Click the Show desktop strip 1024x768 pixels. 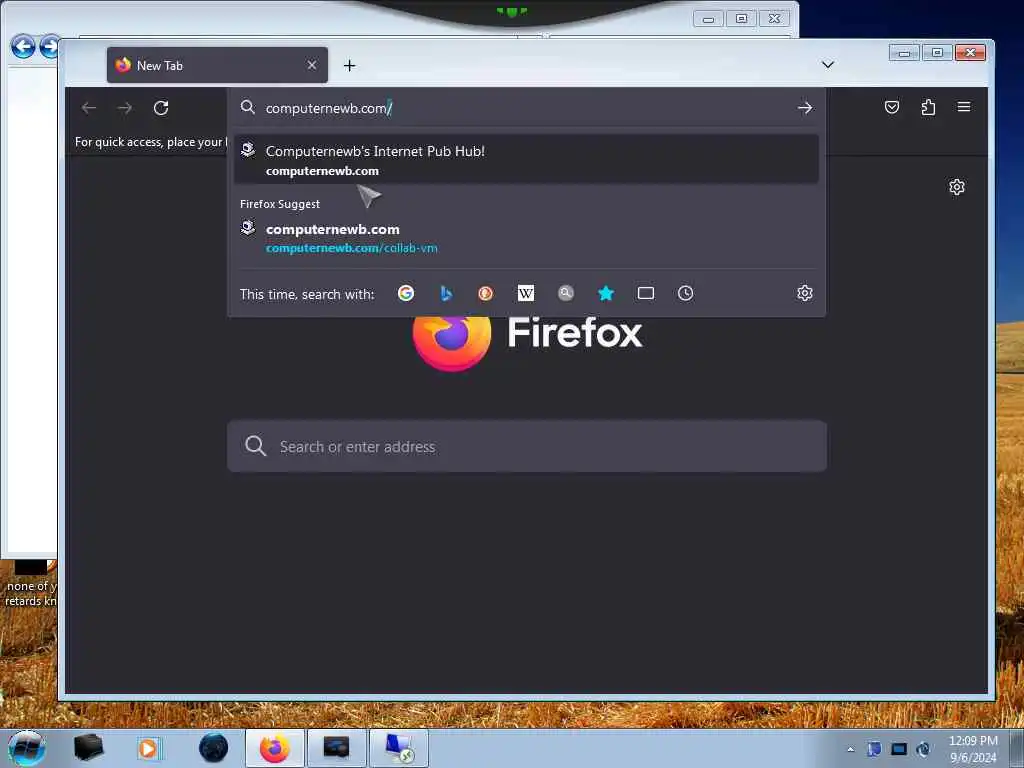[x=1017, y=748]
